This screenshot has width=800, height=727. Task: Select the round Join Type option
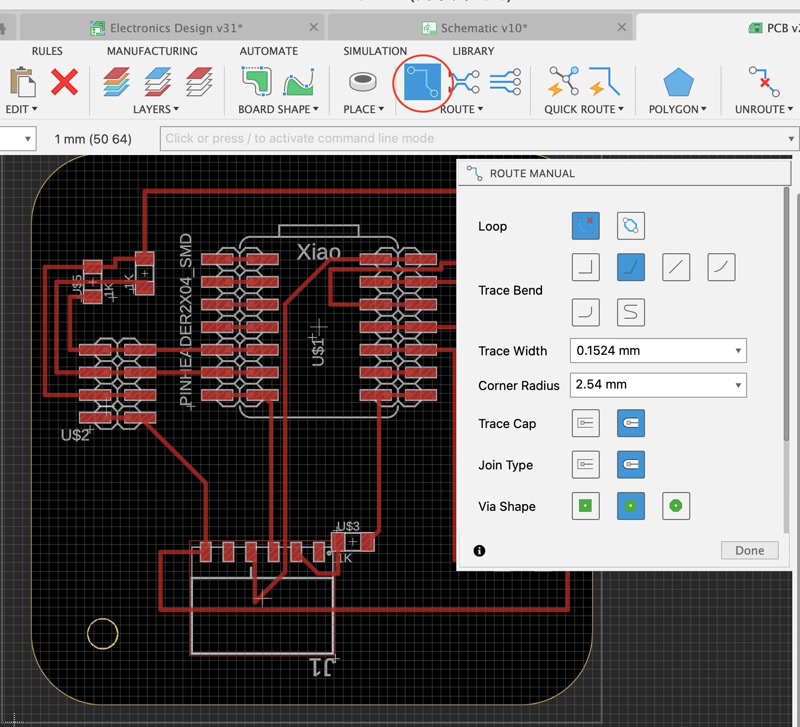tap(631, 464)
